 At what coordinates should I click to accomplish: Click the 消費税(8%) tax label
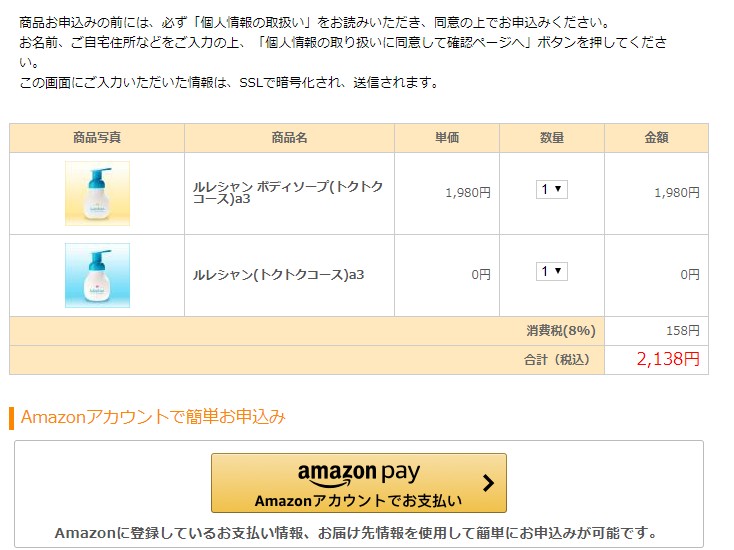(x=561, y=331)
